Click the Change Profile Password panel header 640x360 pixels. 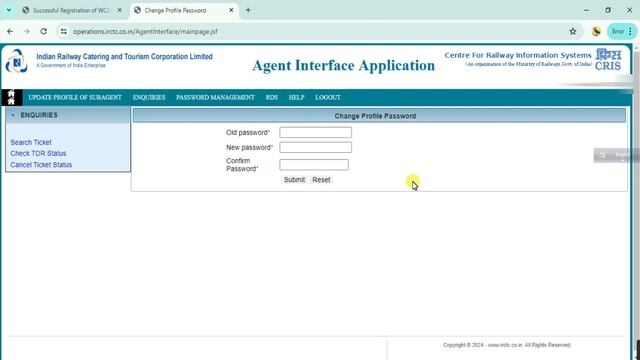click(379, 116)
